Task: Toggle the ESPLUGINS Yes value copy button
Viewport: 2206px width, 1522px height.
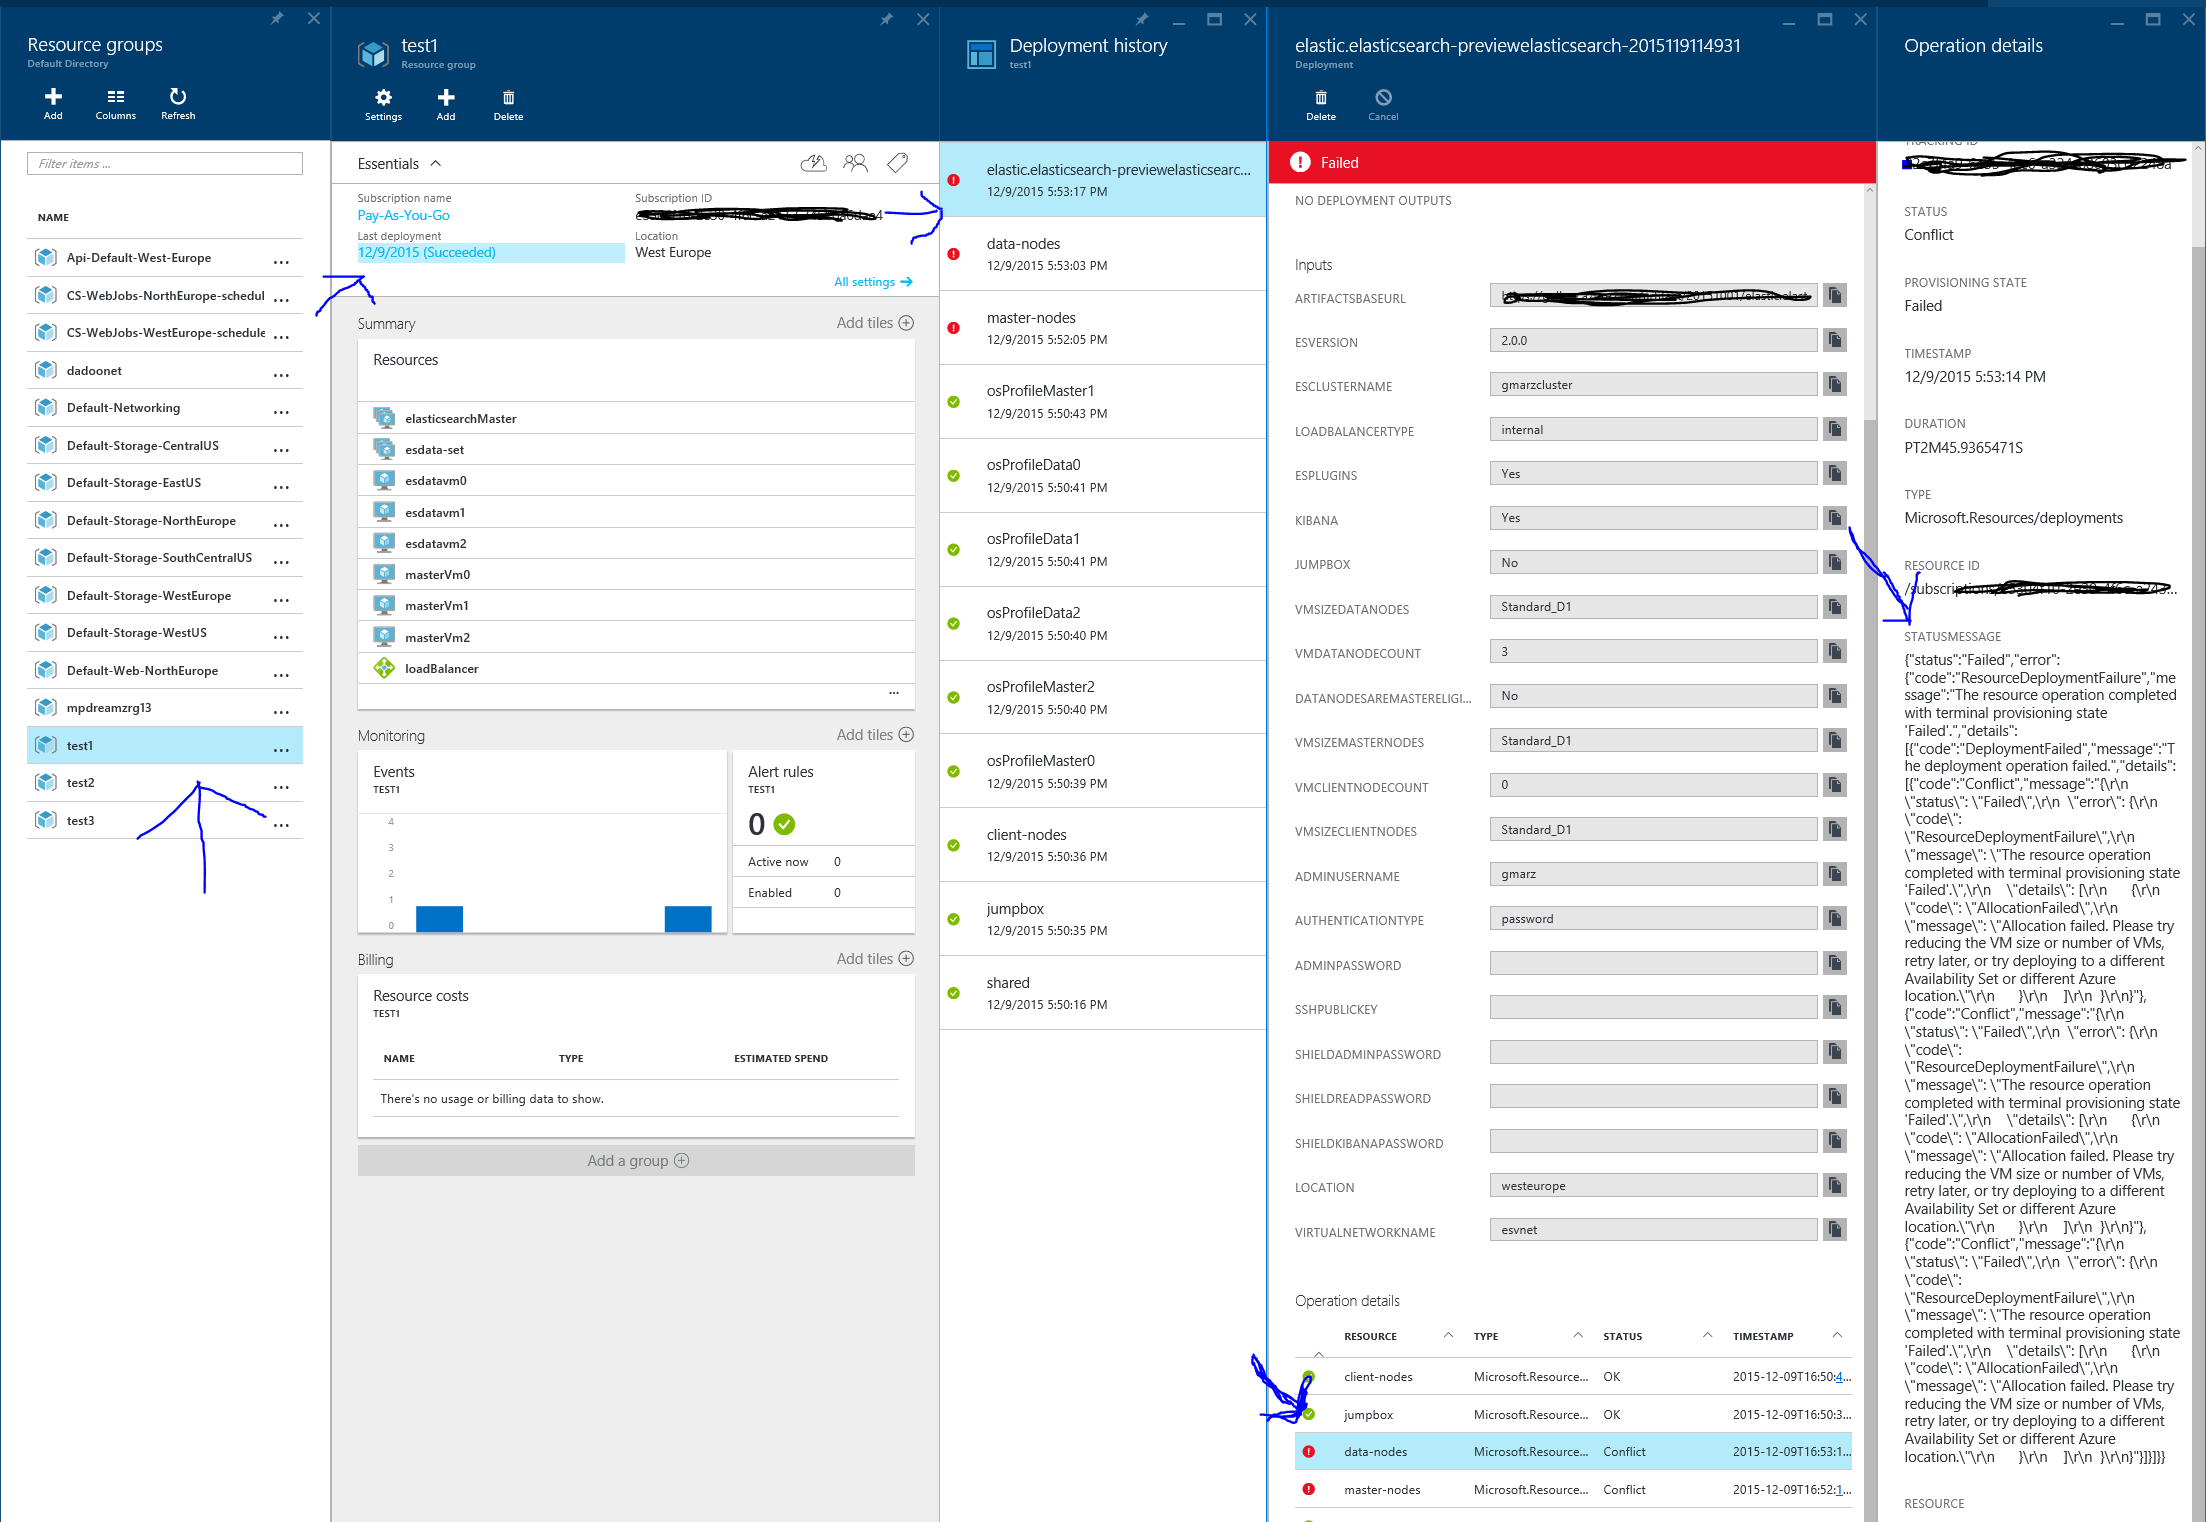Action: (1839, 474)
